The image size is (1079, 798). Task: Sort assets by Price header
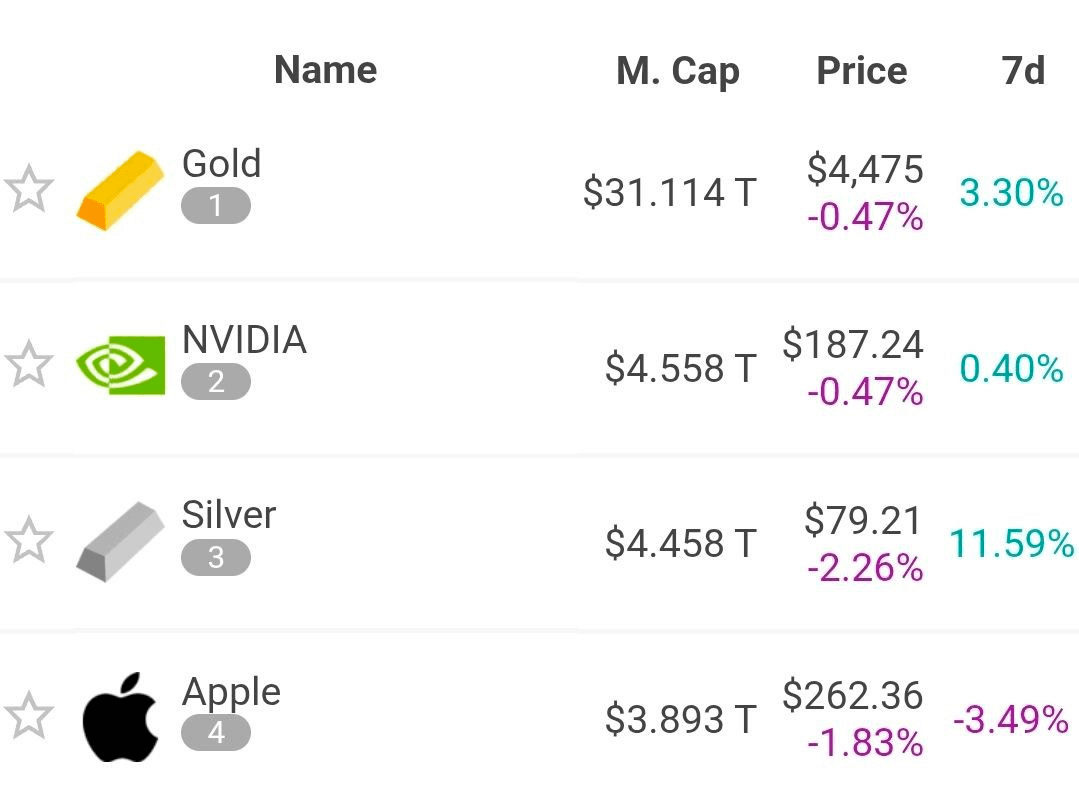click(x=861, y=71)
